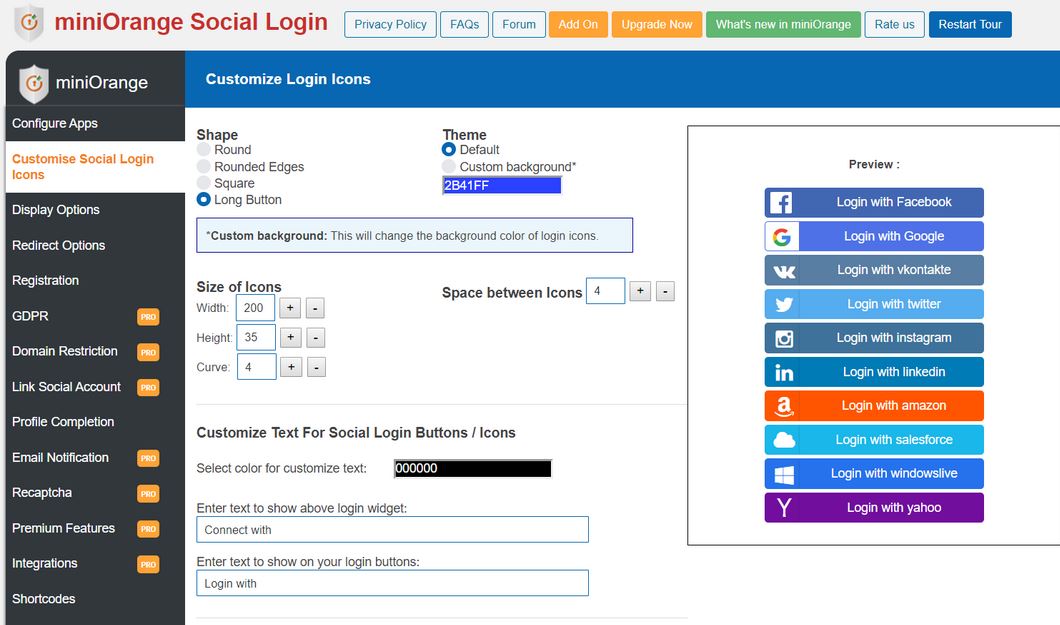1060x625 pixels.
Task: Select the Default theme radio button
Action: 449,149
